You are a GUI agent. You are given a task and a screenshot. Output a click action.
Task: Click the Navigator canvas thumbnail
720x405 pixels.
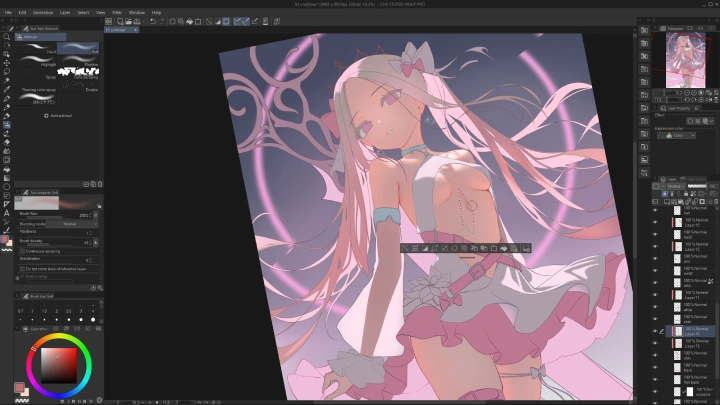point(686,60)
